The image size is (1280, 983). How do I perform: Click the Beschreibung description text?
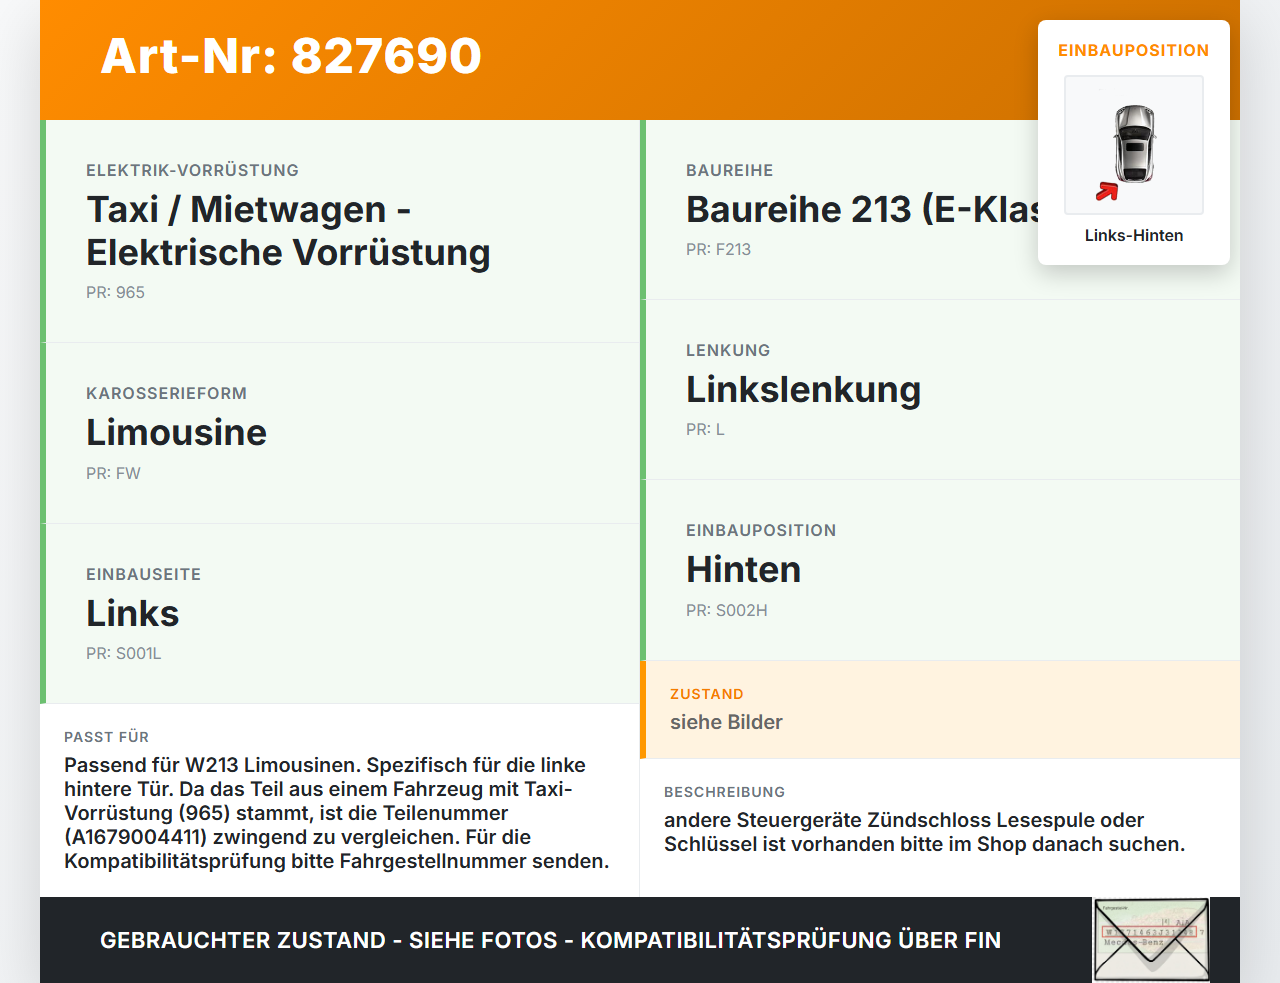coord(924,832)
